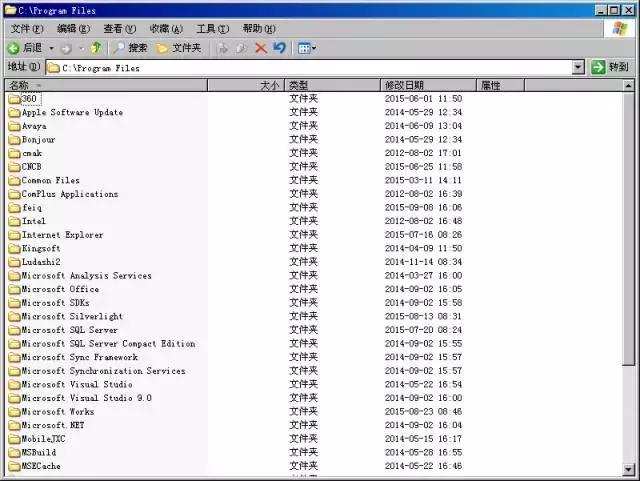This screenshot has width=640, height=481.
Task: Click the Microsoft Sync Framework folder name
Action: pos(80,357)
